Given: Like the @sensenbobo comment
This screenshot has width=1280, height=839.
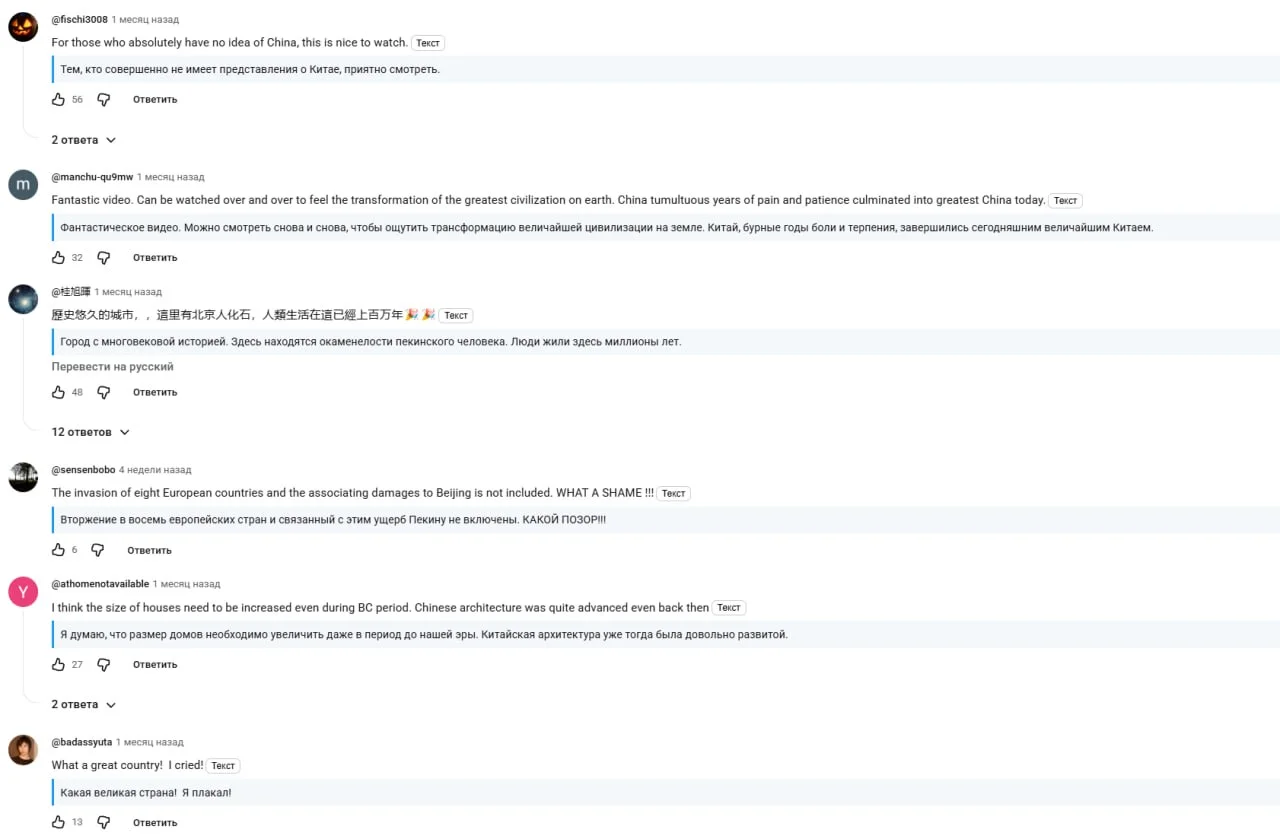Looking at the screenshot, I should tap(58, 551).
